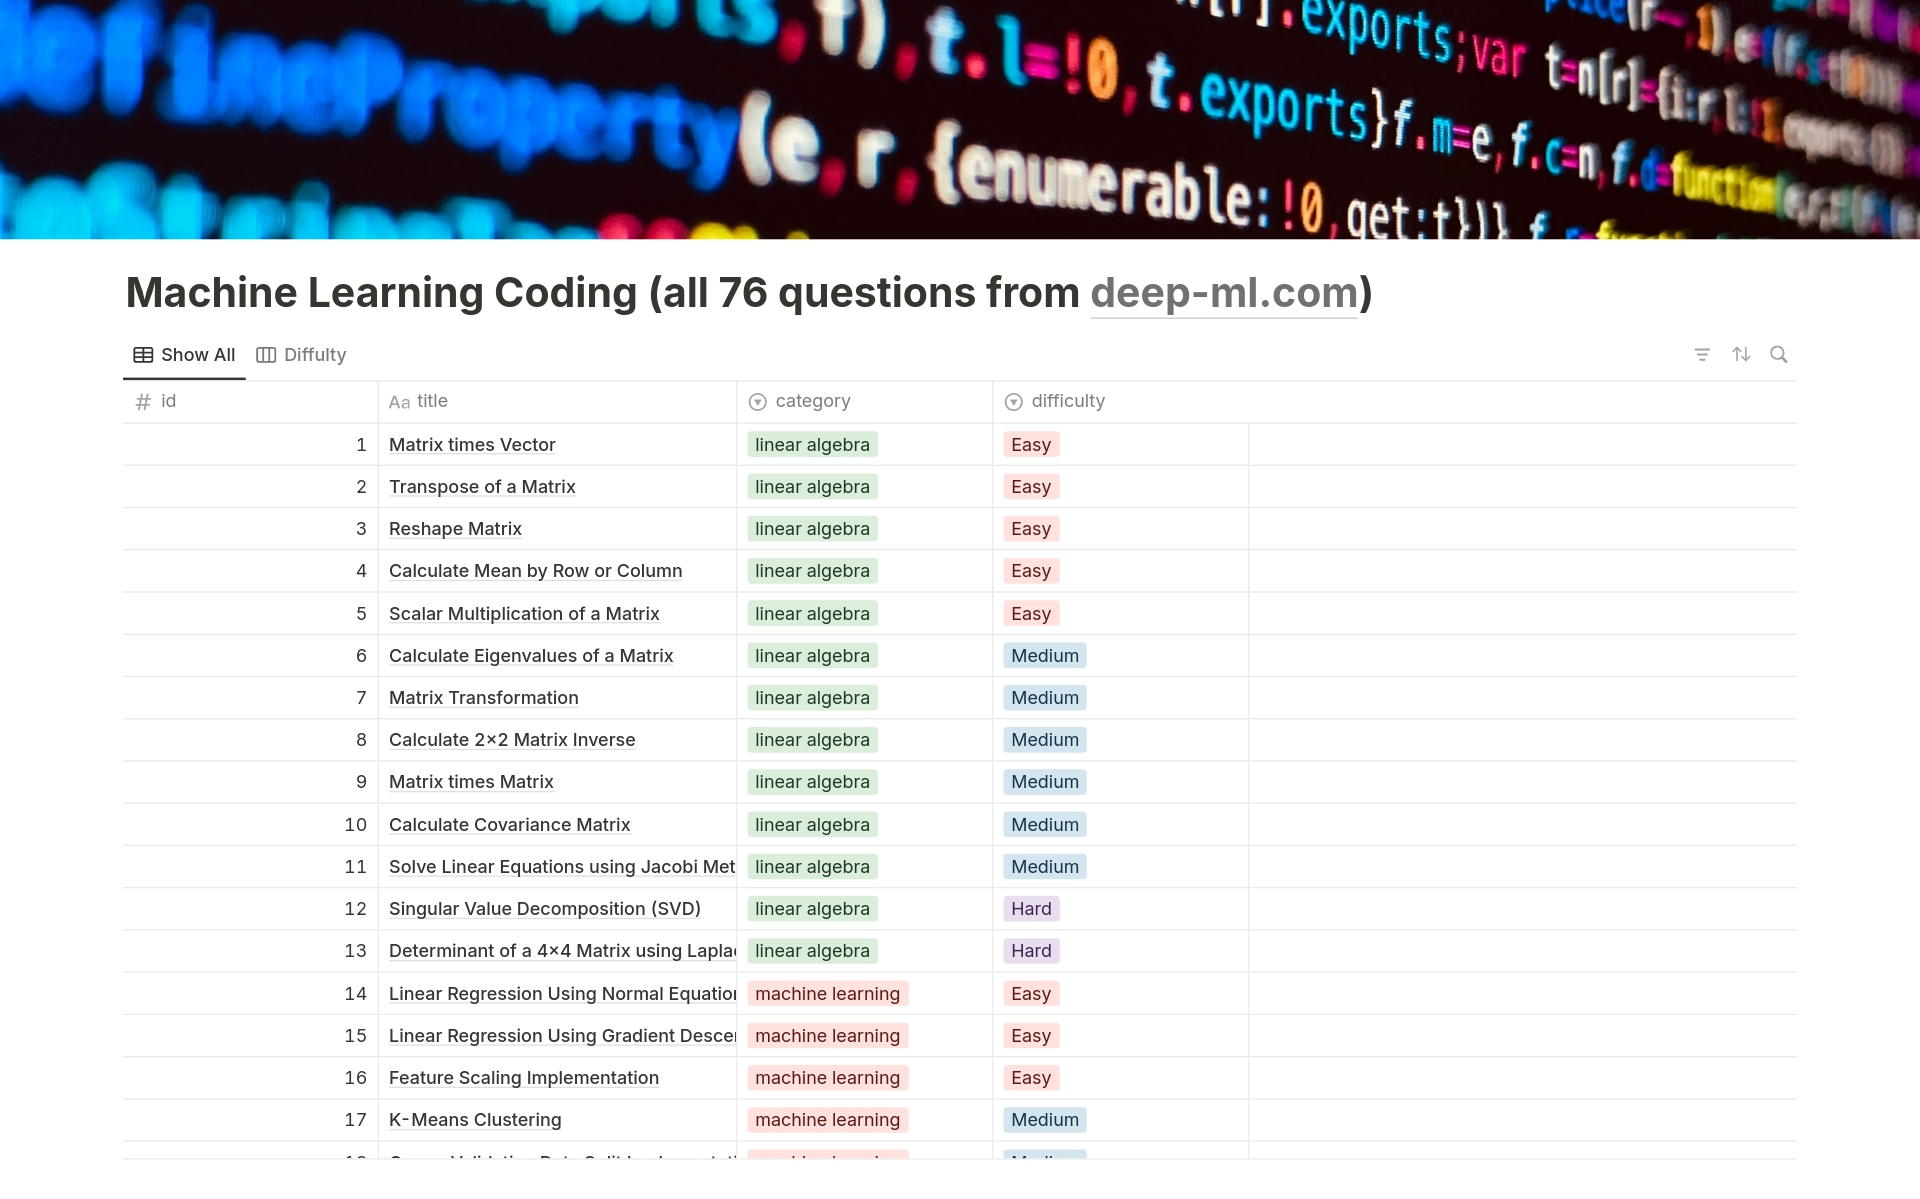Open the K-Means Clustering entry

tap(475, 1120)
